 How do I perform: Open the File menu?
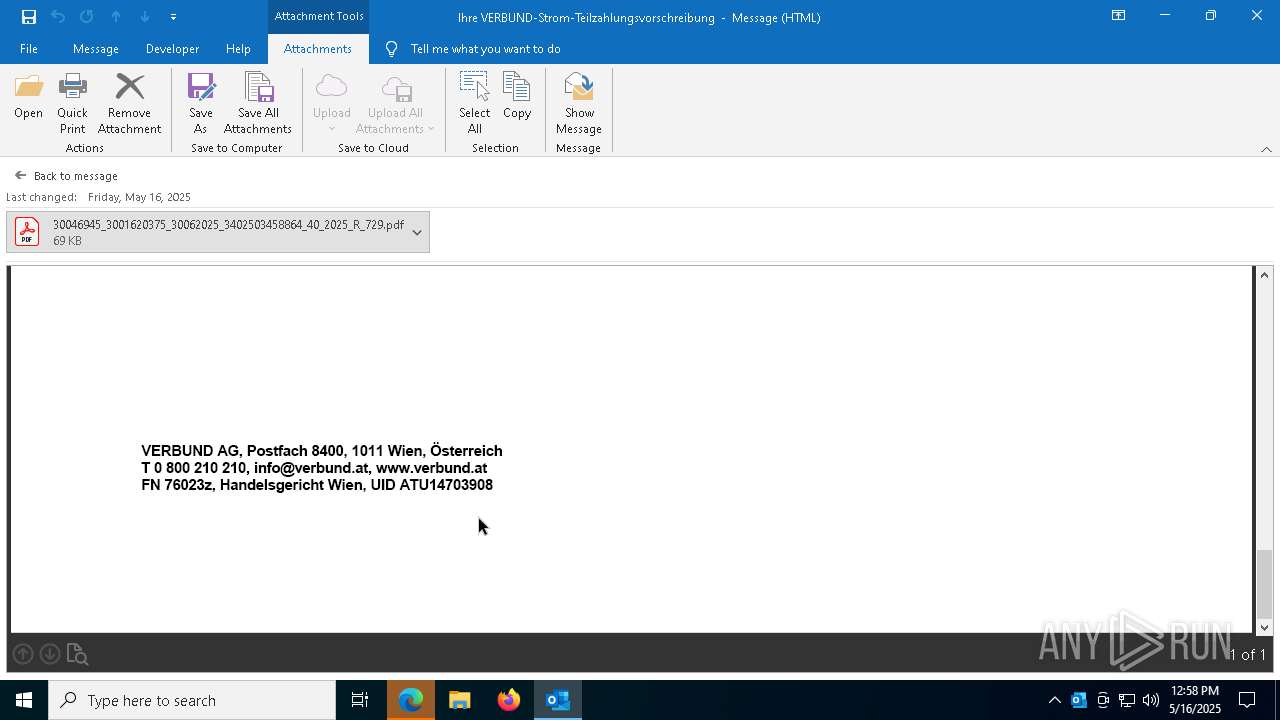point(29,49)
